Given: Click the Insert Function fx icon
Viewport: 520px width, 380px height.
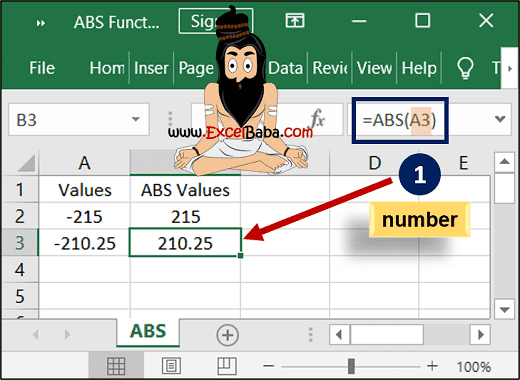Looking at the screenshot, I should [318, 119].
